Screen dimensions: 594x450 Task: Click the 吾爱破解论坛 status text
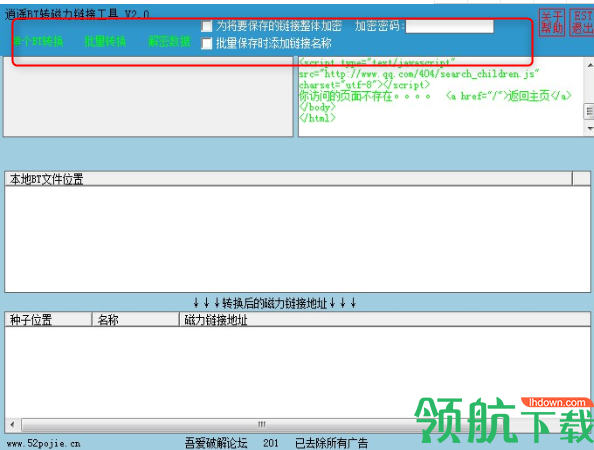coord(216,443)
